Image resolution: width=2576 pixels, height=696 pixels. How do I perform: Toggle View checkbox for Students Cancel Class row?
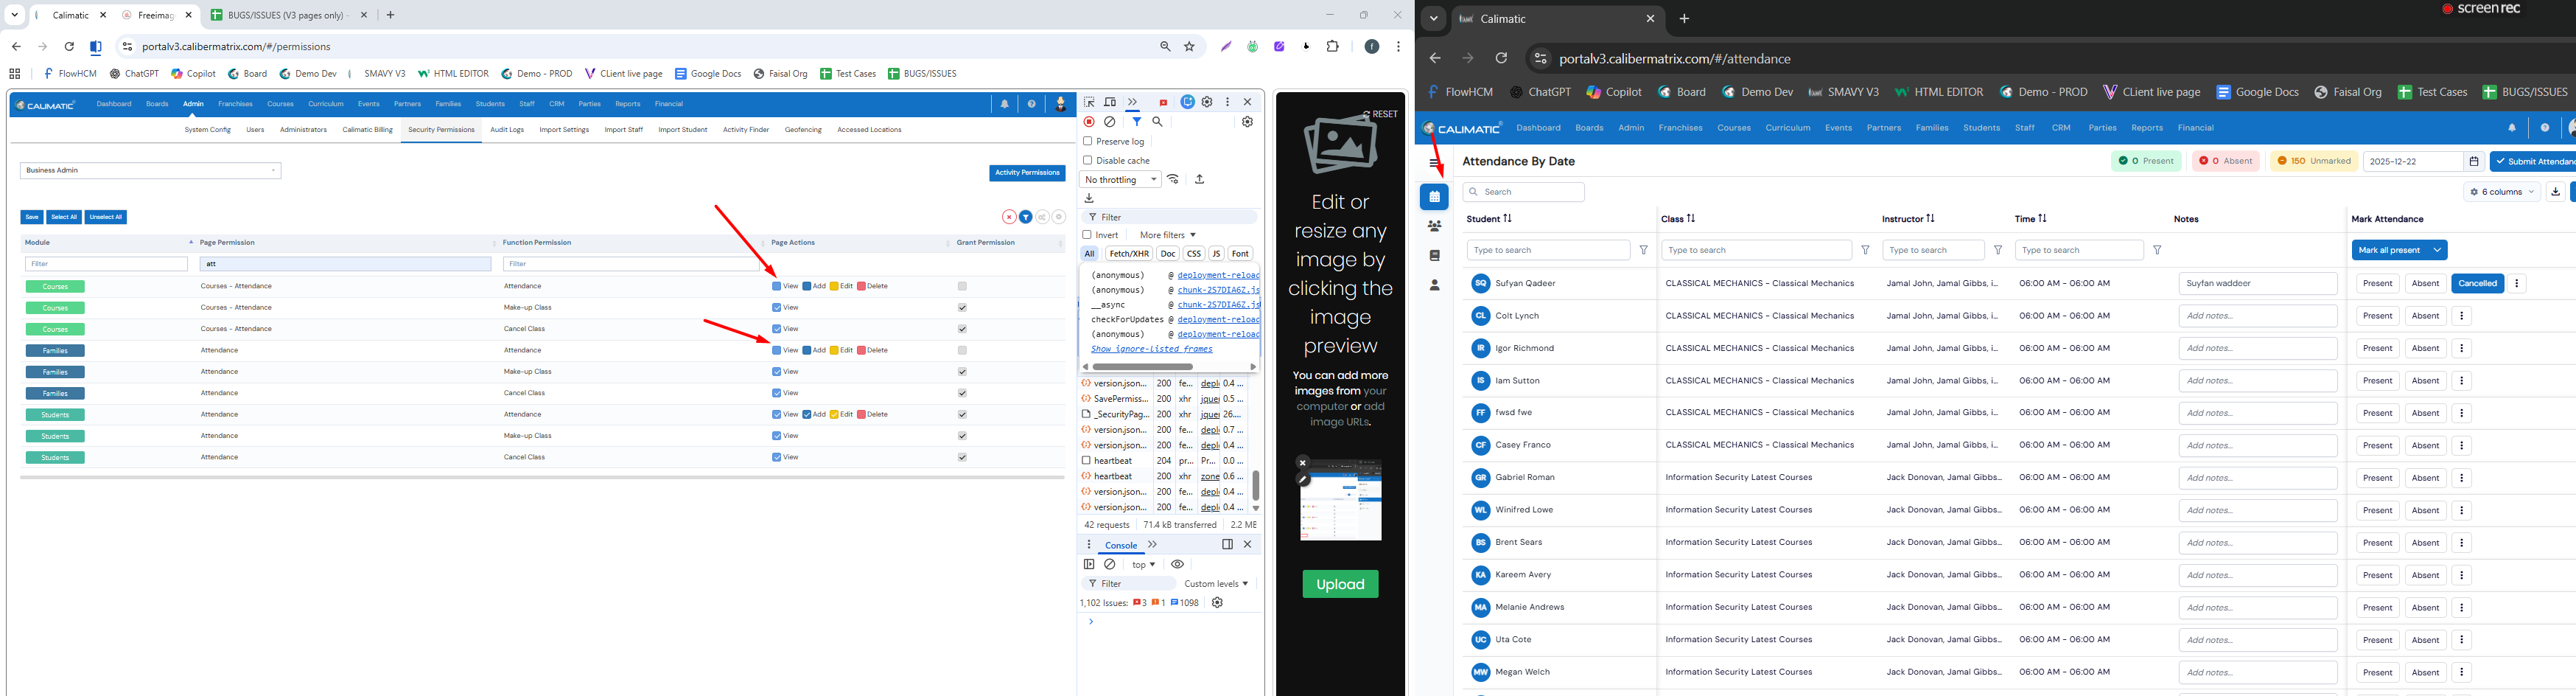(x=777, y=457)
